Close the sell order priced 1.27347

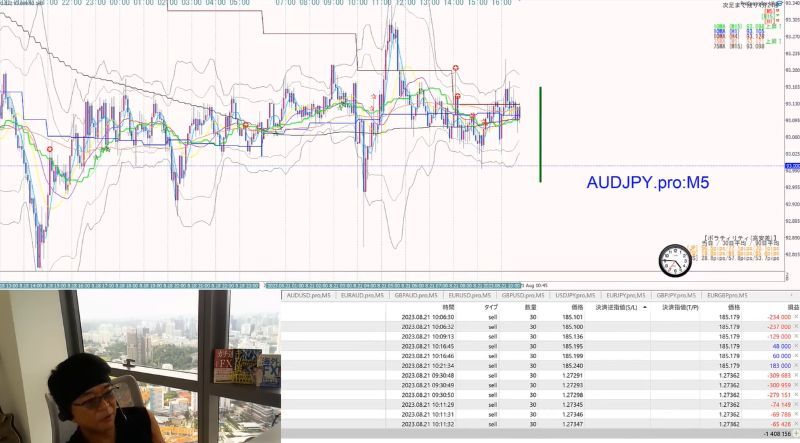coord(796,424)
